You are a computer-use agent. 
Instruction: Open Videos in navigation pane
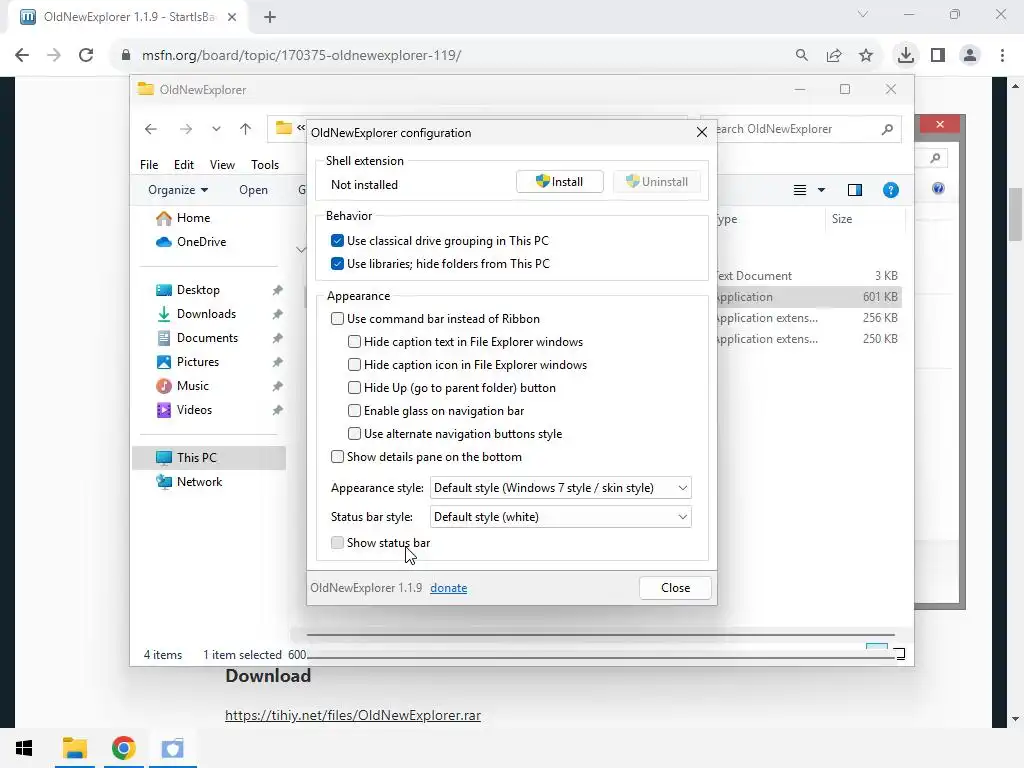[x=194, y=410]
